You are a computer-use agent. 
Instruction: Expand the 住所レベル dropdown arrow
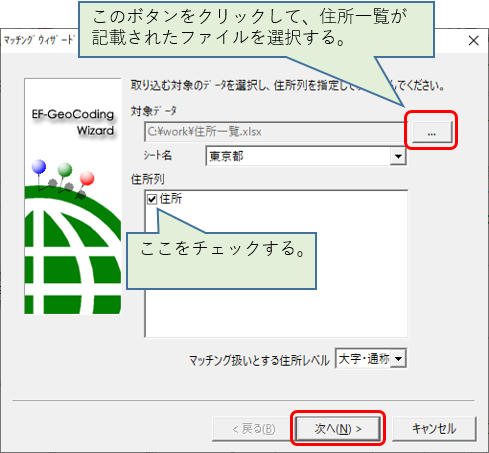(398, 359)
